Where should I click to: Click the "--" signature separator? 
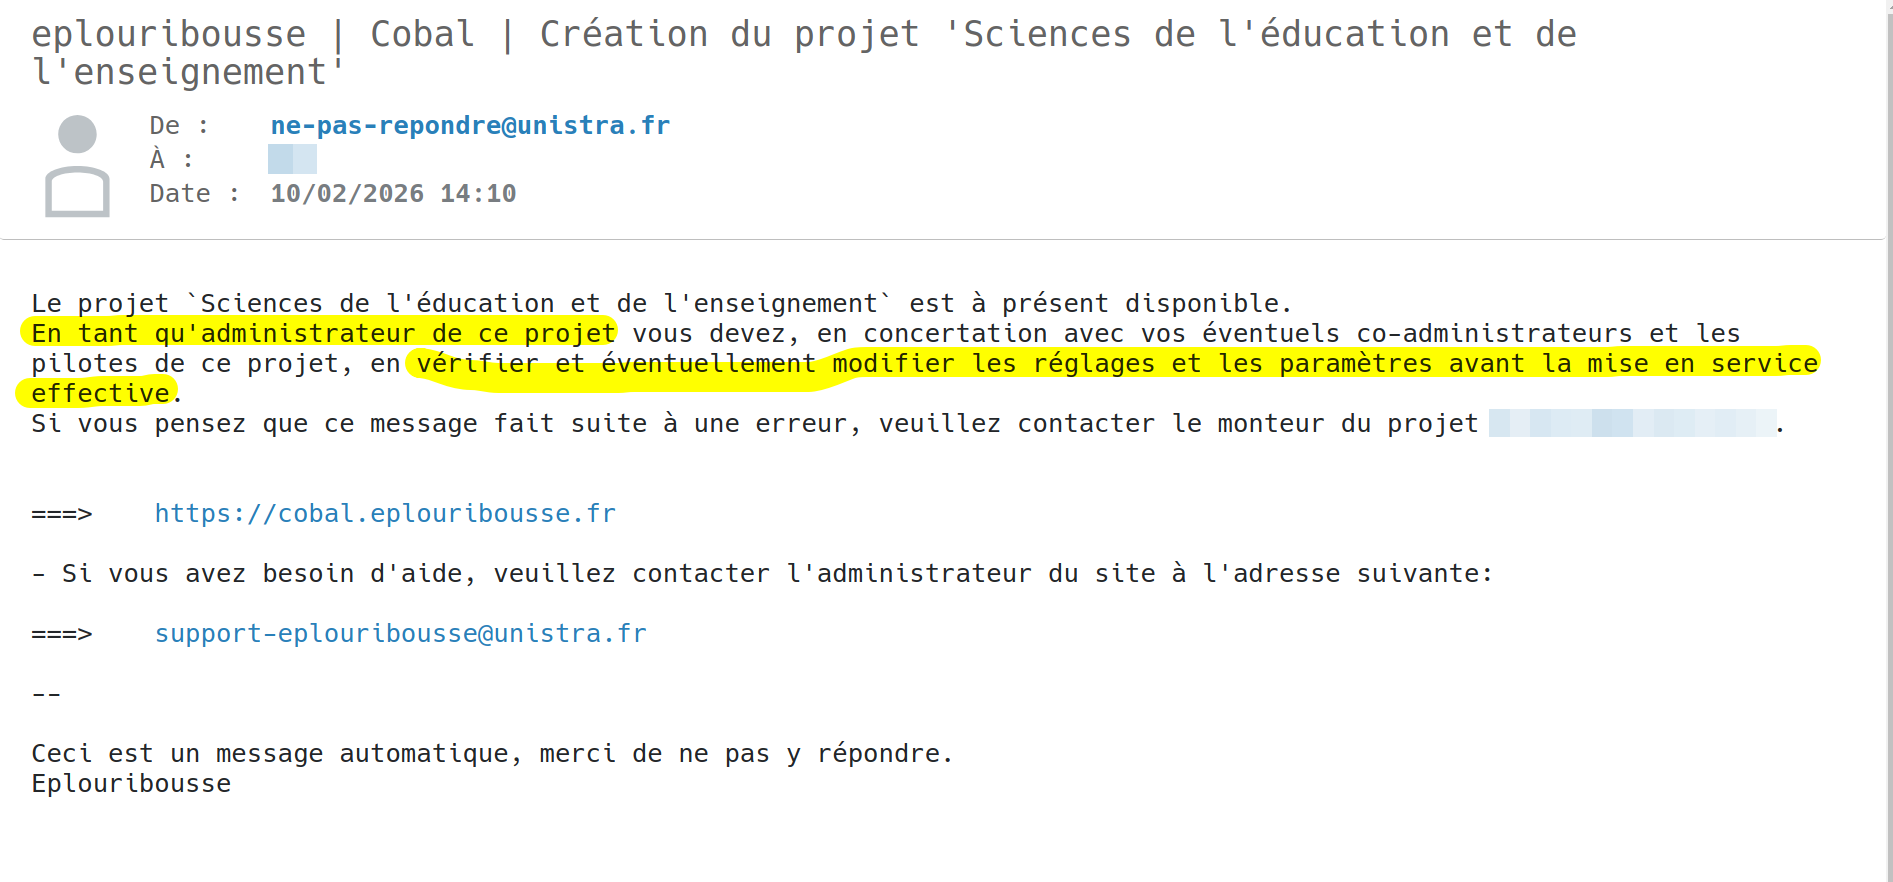click(x=46, y=694)
